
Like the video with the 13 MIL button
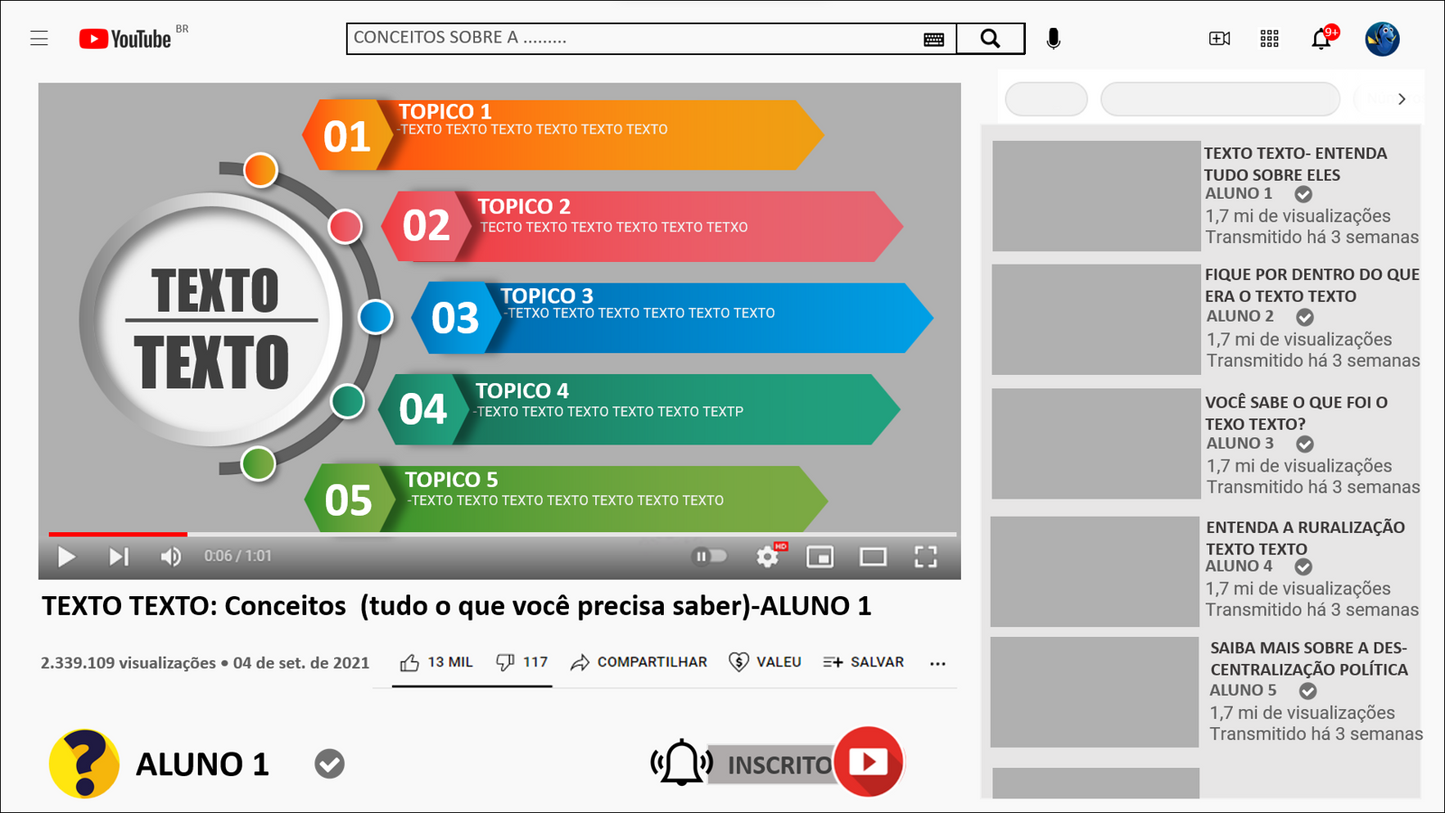[x=435, y=662]
